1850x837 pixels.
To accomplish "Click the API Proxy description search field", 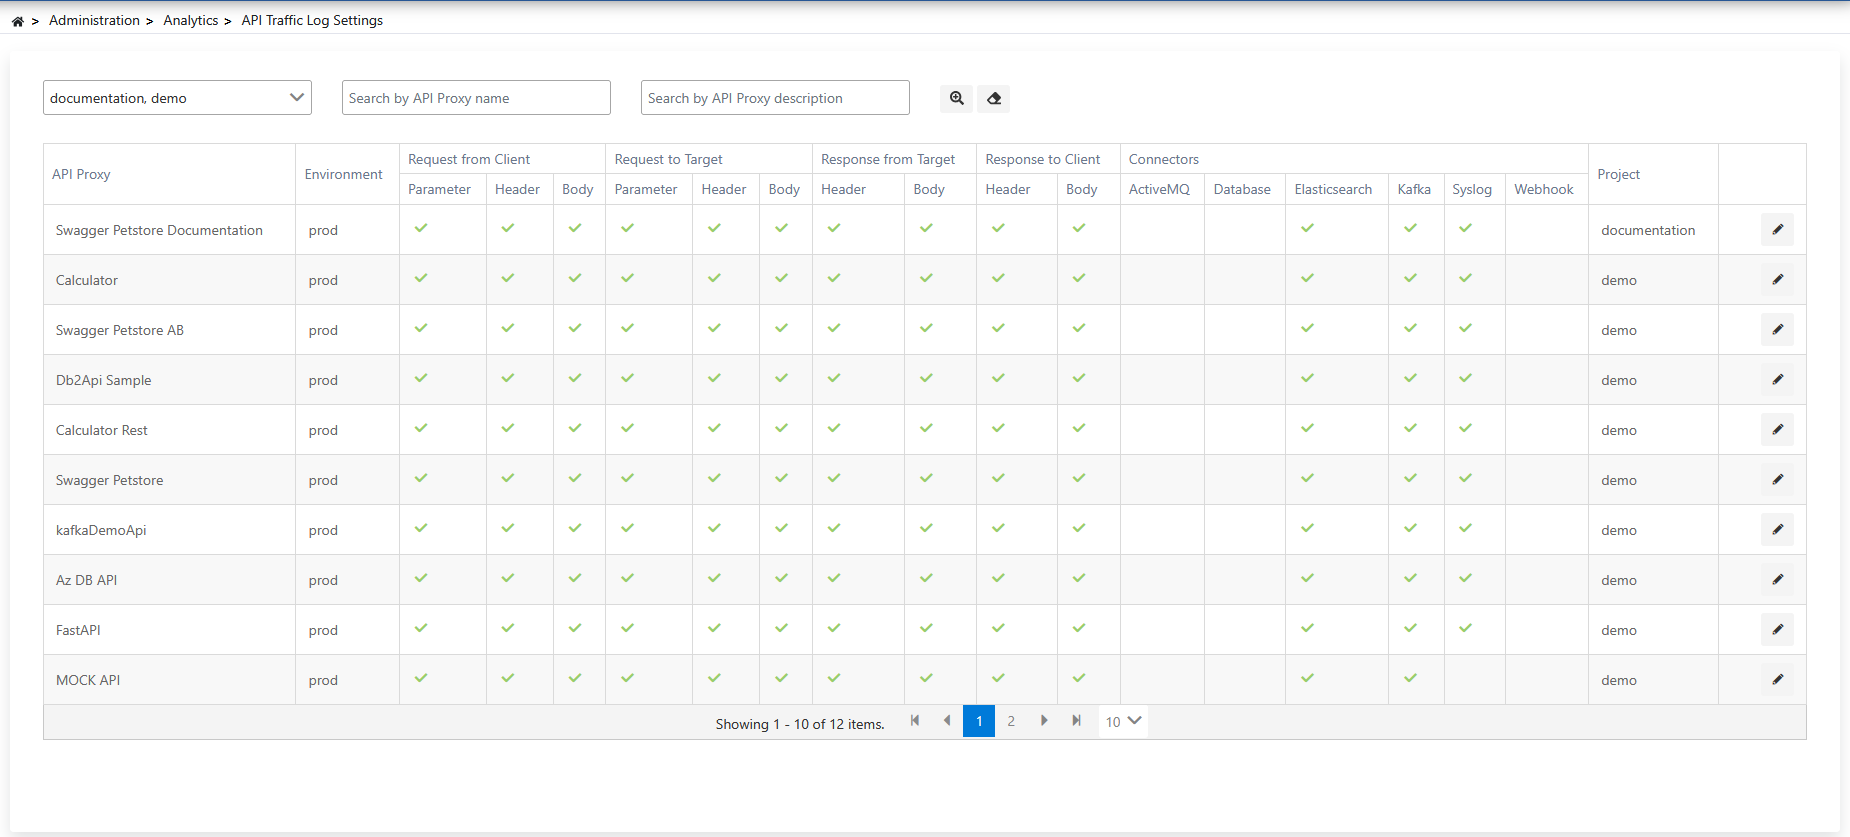I will [x=775, y=98].
